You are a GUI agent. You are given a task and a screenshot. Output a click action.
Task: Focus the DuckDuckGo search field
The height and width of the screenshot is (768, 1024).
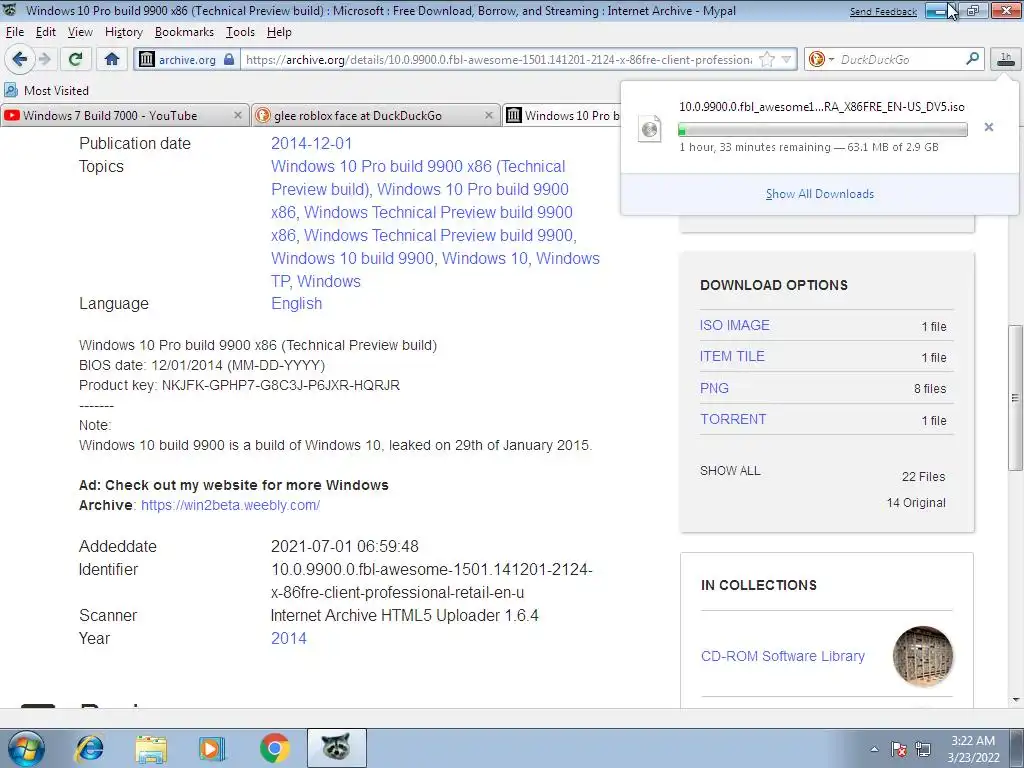(x=900, y=59)
